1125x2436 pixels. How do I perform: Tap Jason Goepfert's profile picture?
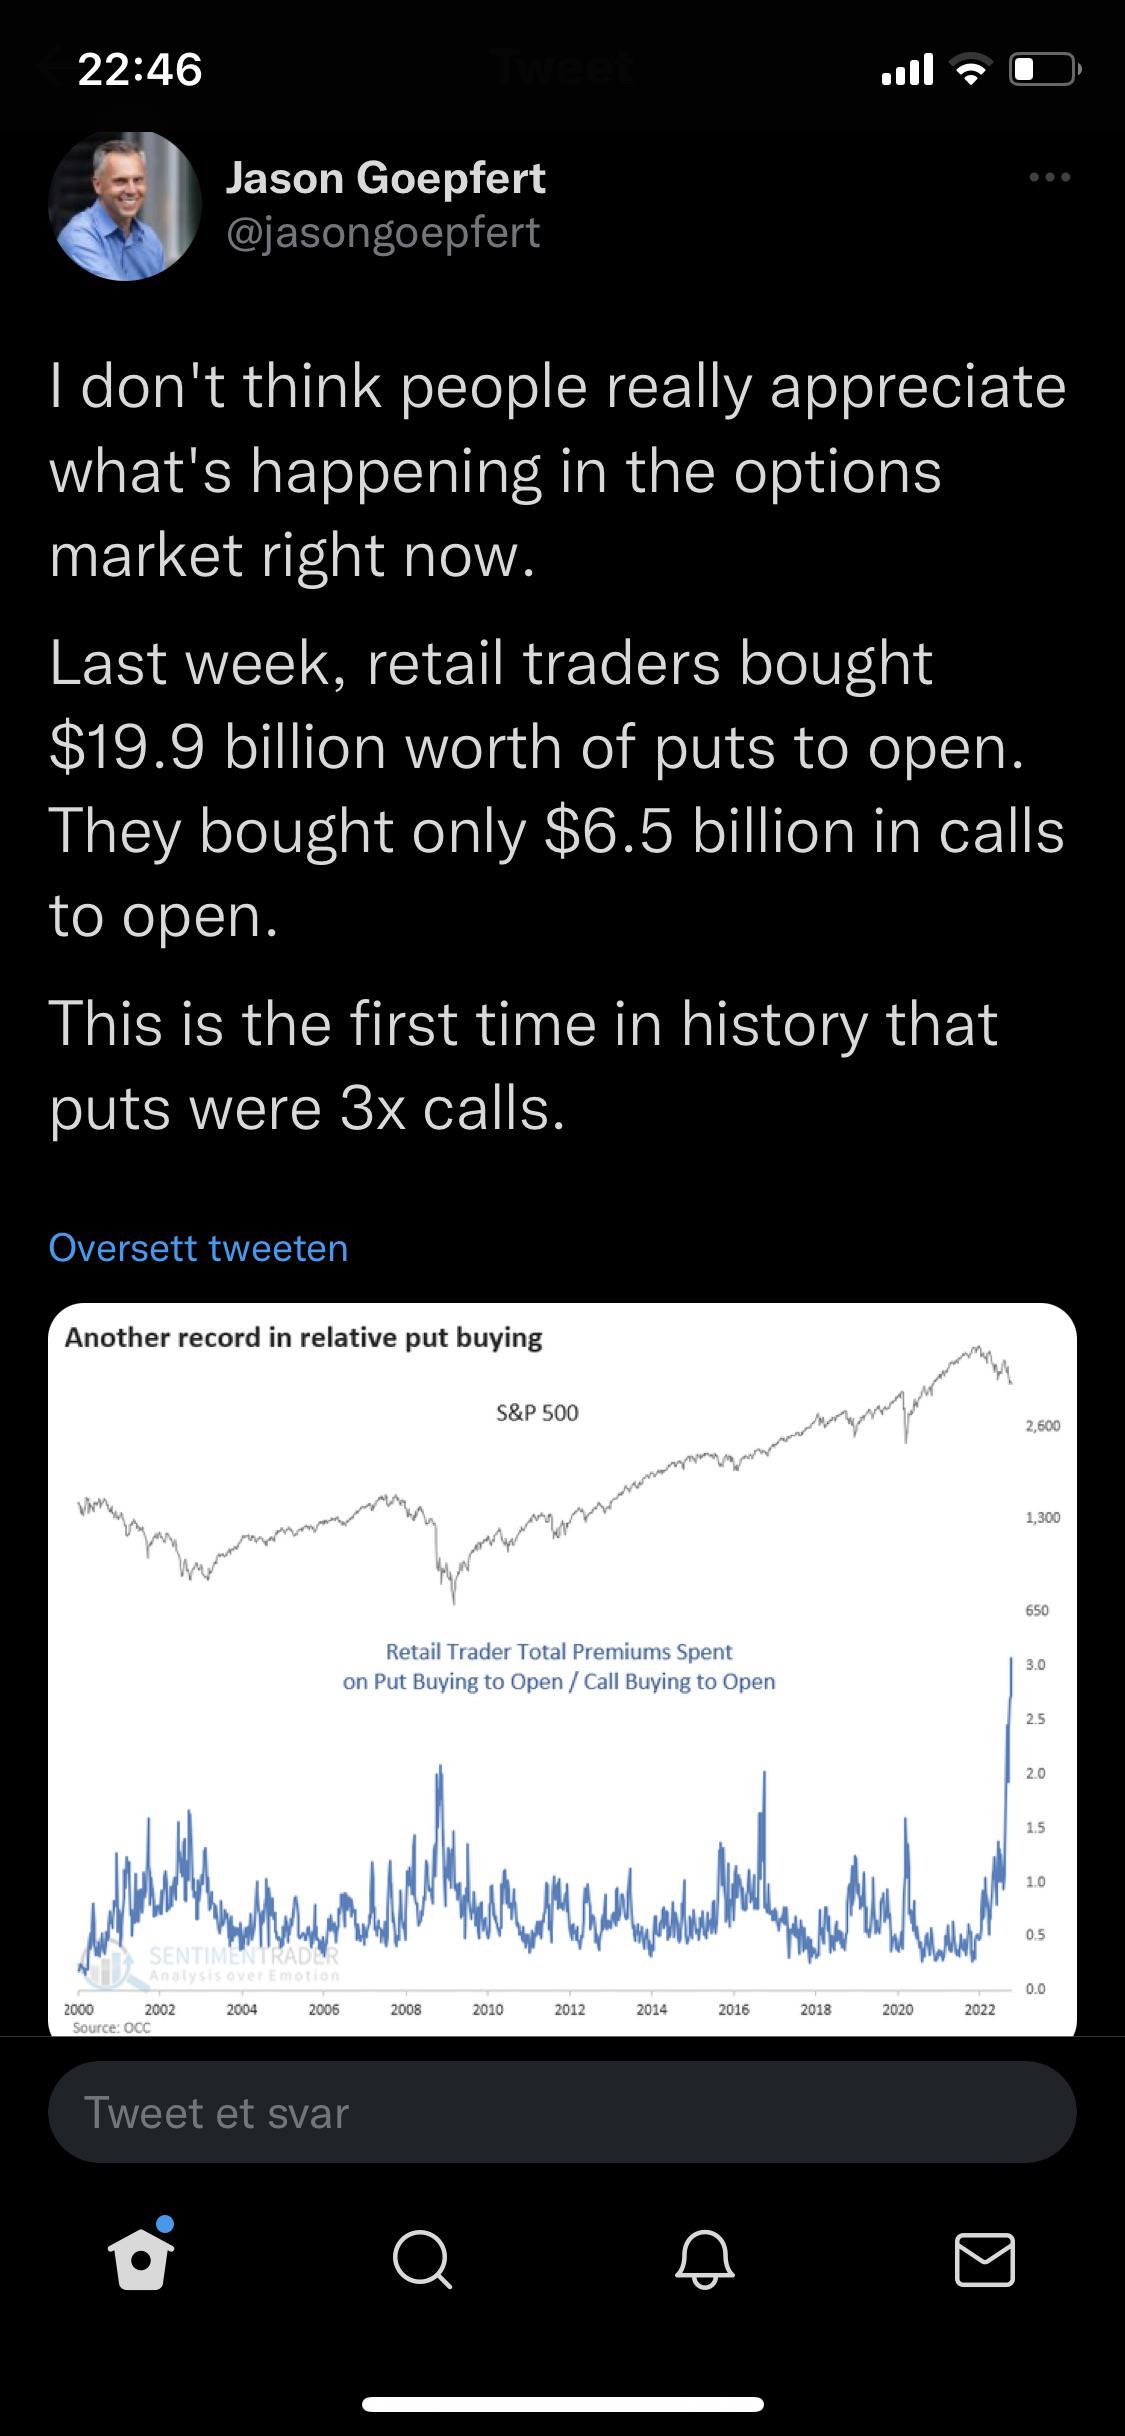click(125, 205)
